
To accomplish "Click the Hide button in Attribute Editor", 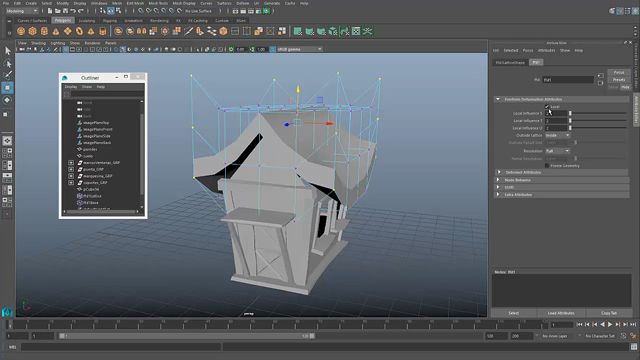I will coord(625,87).
